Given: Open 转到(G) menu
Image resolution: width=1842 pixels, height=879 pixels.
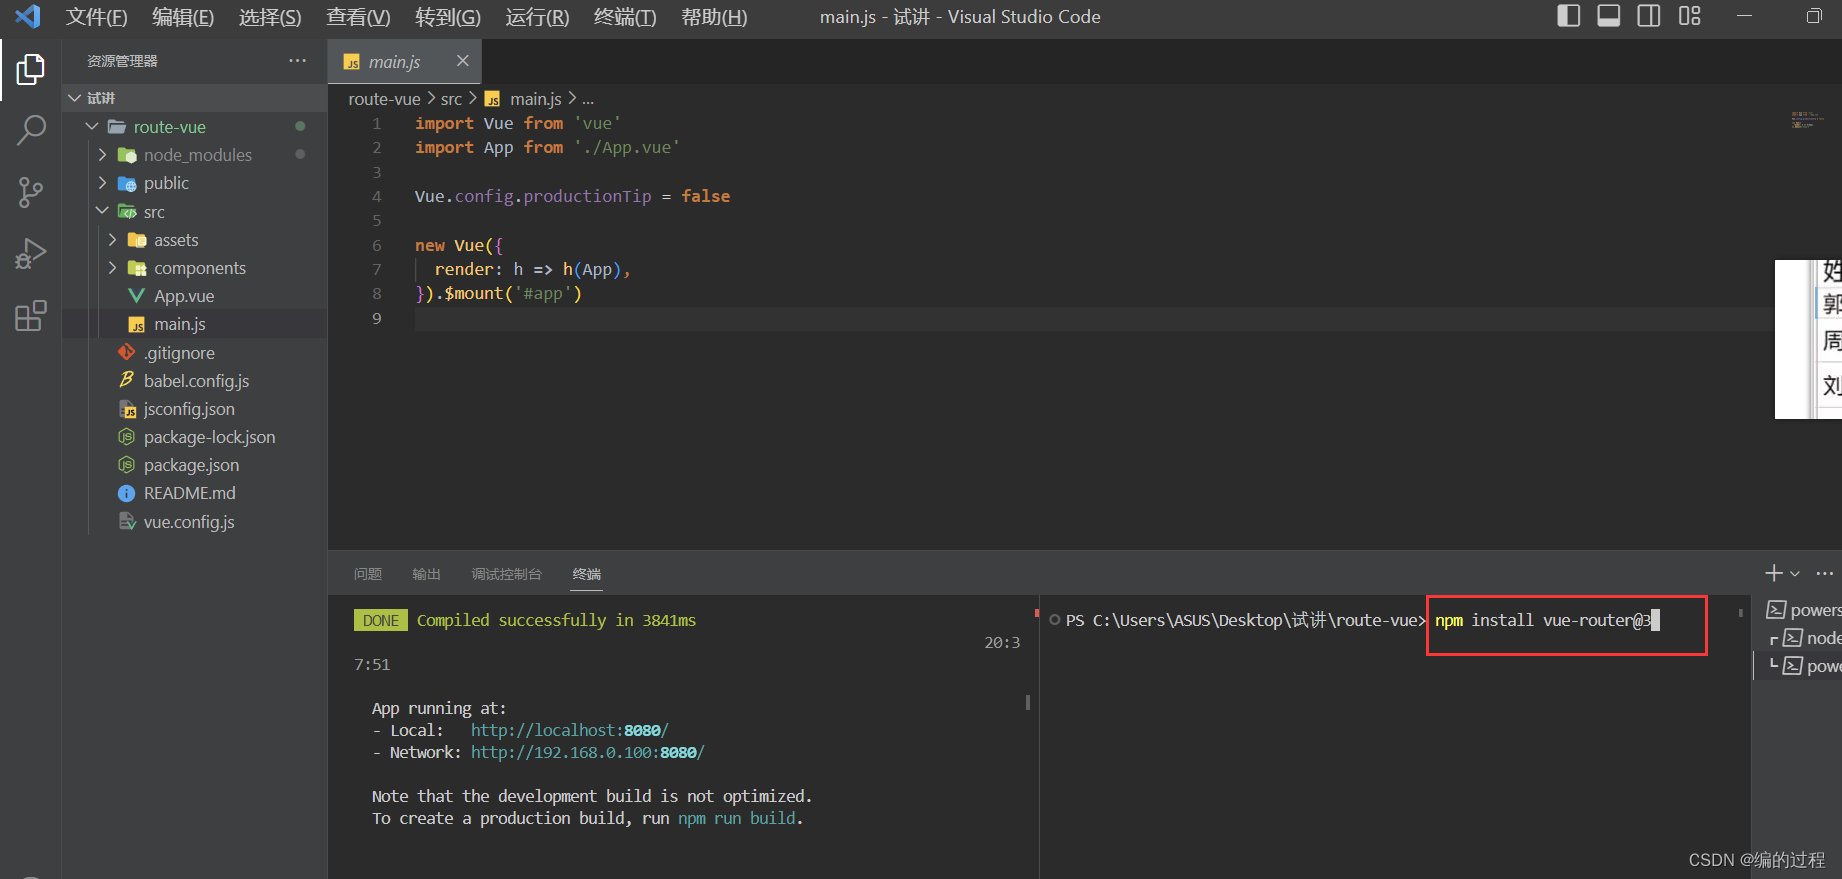Looking at the screenshot, I should coord(448,17).
